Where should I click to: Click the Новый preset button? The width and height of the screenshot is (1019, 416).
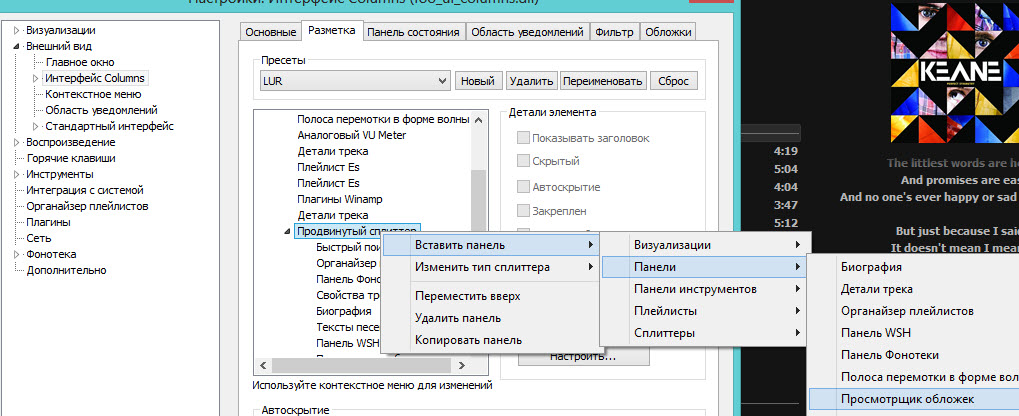(x=478, y=81)
